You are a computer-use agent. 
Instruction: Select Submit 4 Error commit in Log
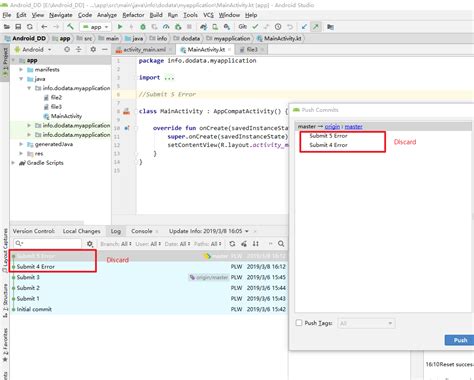pos(149,267)
